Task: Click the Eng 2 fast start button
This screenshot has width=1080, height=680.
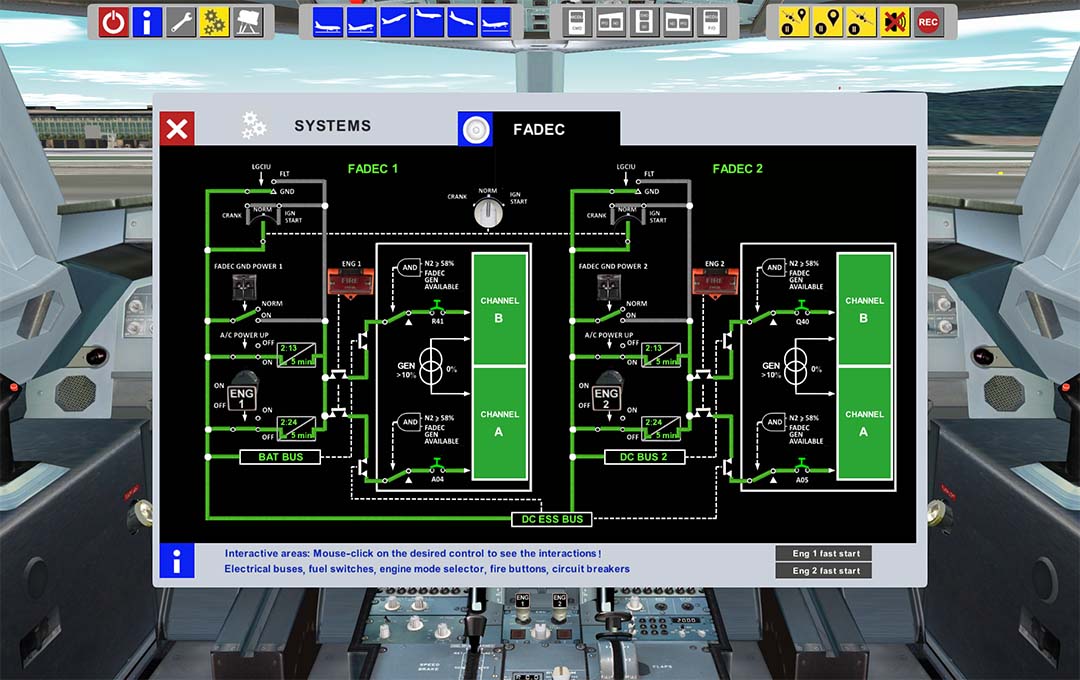Action: pyautogui.click(x=824, y=571)
